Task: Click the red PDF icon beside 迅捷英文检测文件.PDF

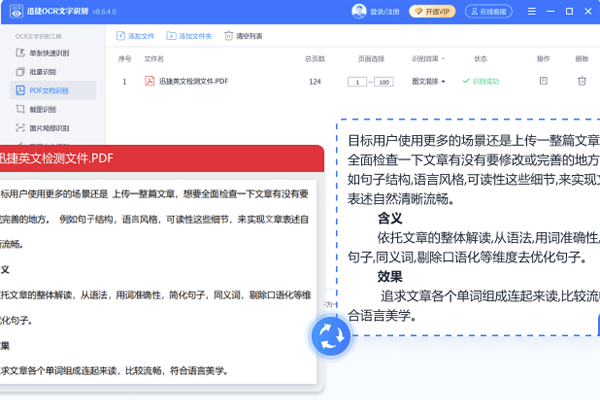Action: click(150, 81)
